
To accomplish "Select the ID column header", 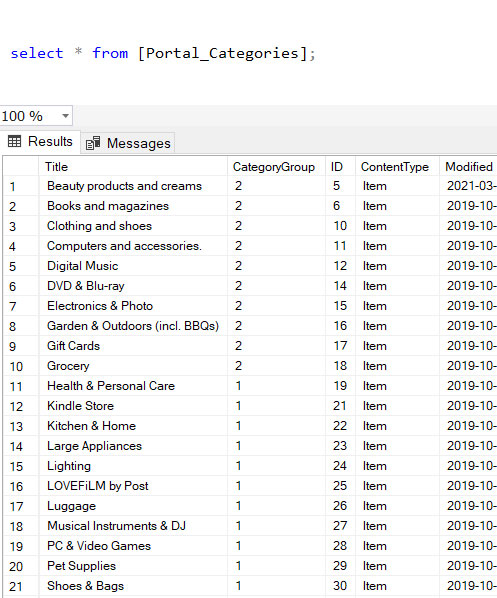I will point(341,167).
